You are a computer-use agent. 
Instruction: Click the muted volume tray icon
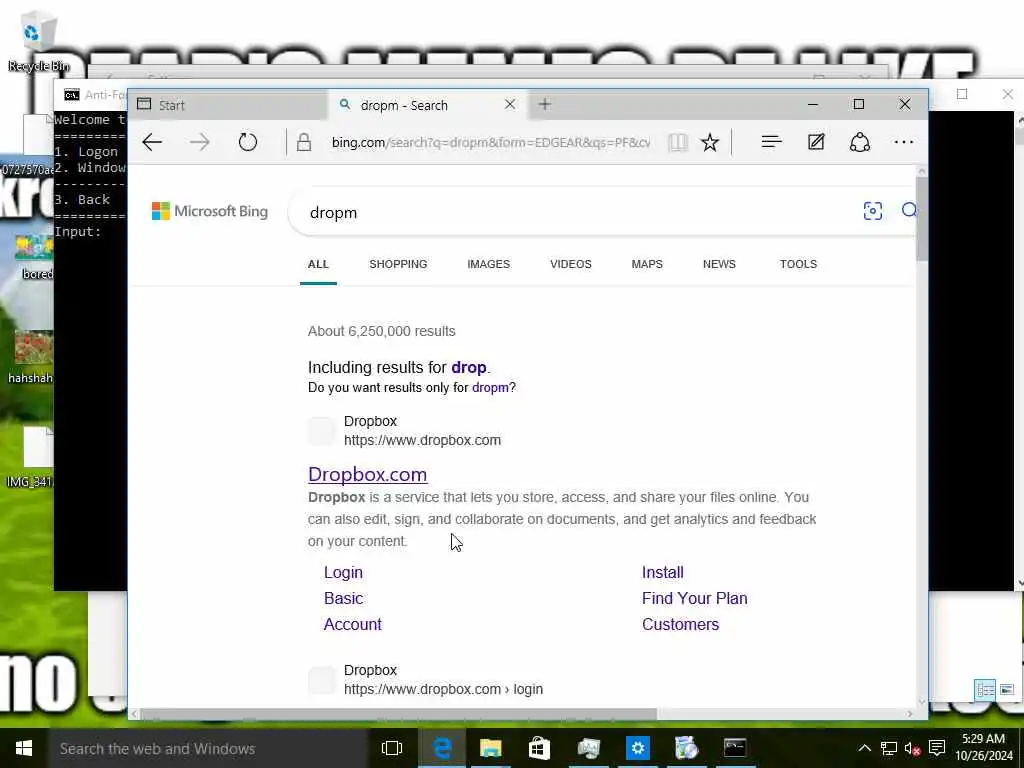[912, 748]
